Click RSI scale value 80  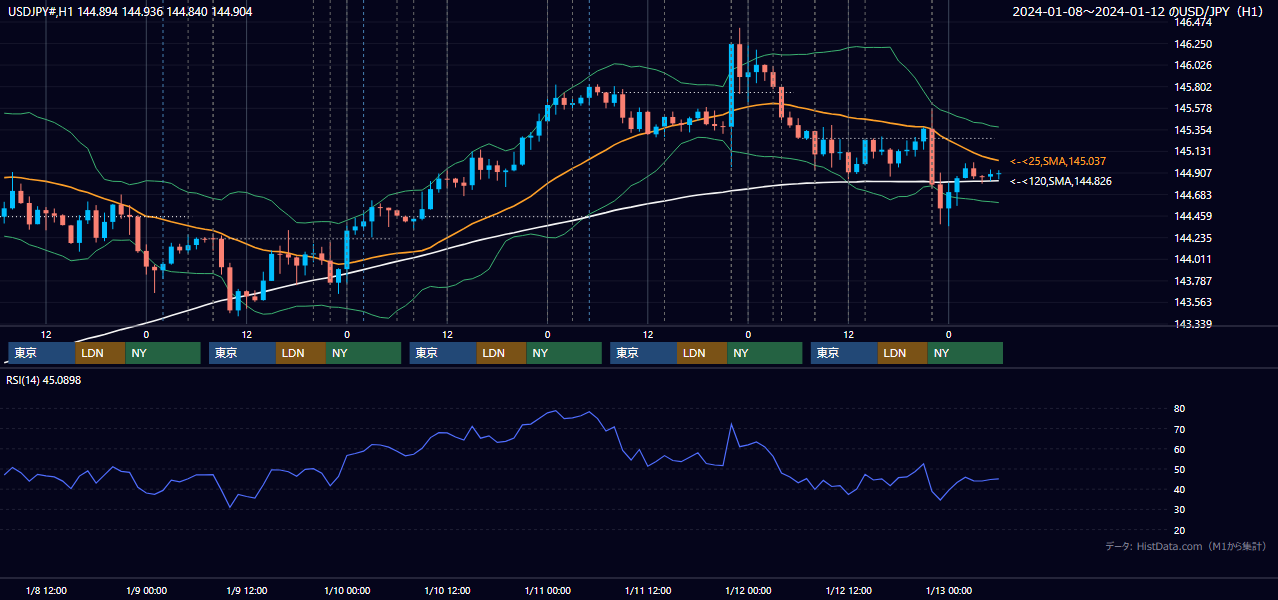(1179, 409)
